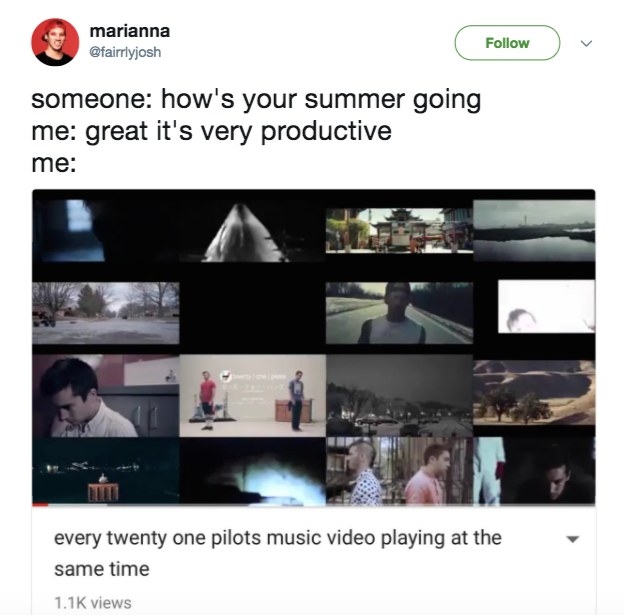Click the blue window light thumbnail
This screenshot has height=615, width=624.
[x=106, y=230]
